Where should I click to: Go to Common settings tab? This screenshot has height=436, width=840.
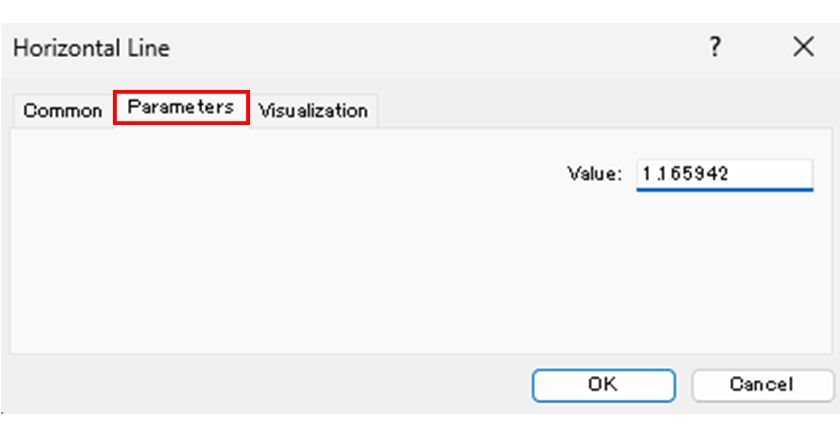pos(62,110)
